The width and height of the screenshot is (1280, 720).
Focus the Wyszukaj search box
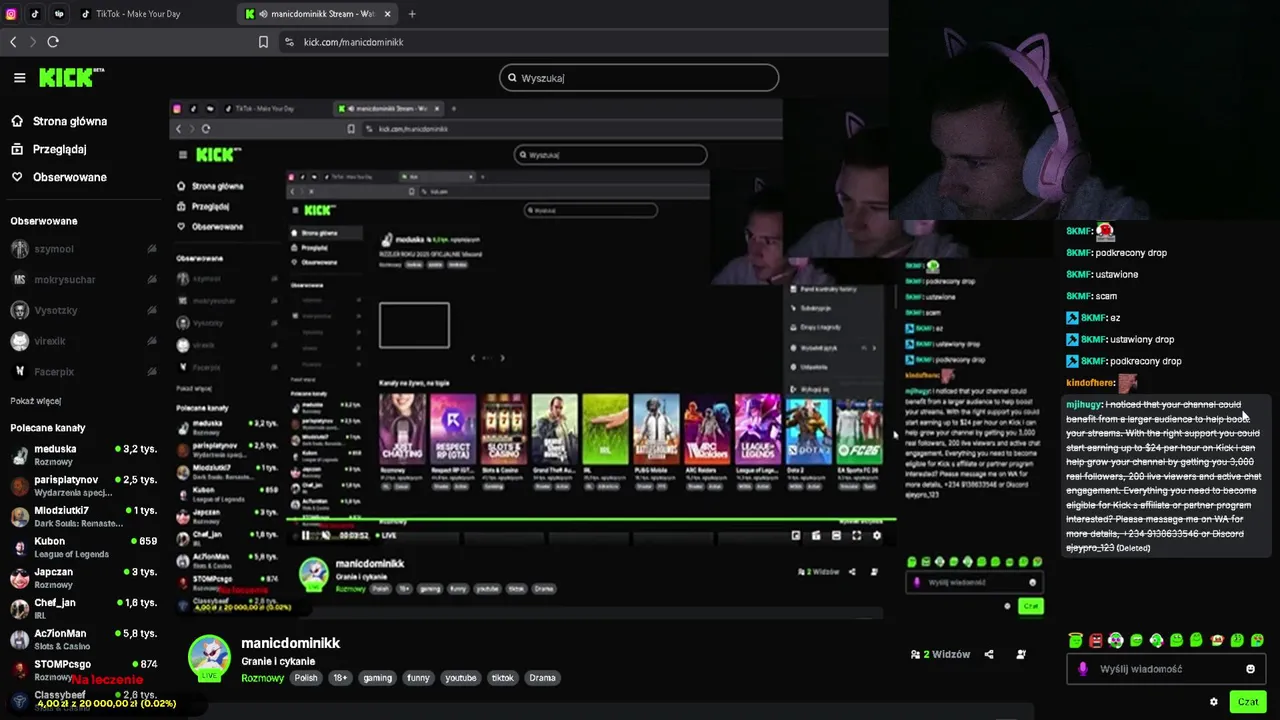pyautogui.click(x=639, y=78)
